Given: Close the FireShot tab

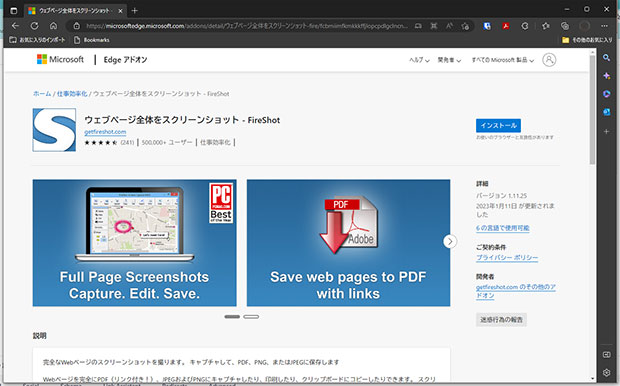Looking at the screenshot, I should 120,11.
